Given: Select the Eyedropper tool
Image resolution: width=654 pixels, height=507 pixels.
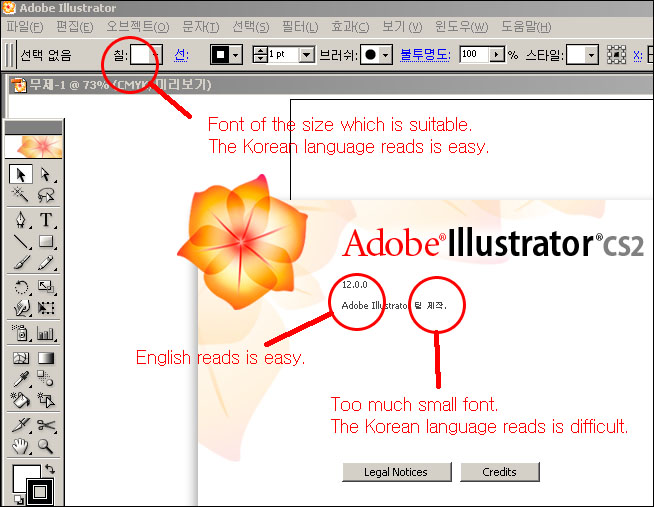Looking at the screenshot, I should point(20,379).
